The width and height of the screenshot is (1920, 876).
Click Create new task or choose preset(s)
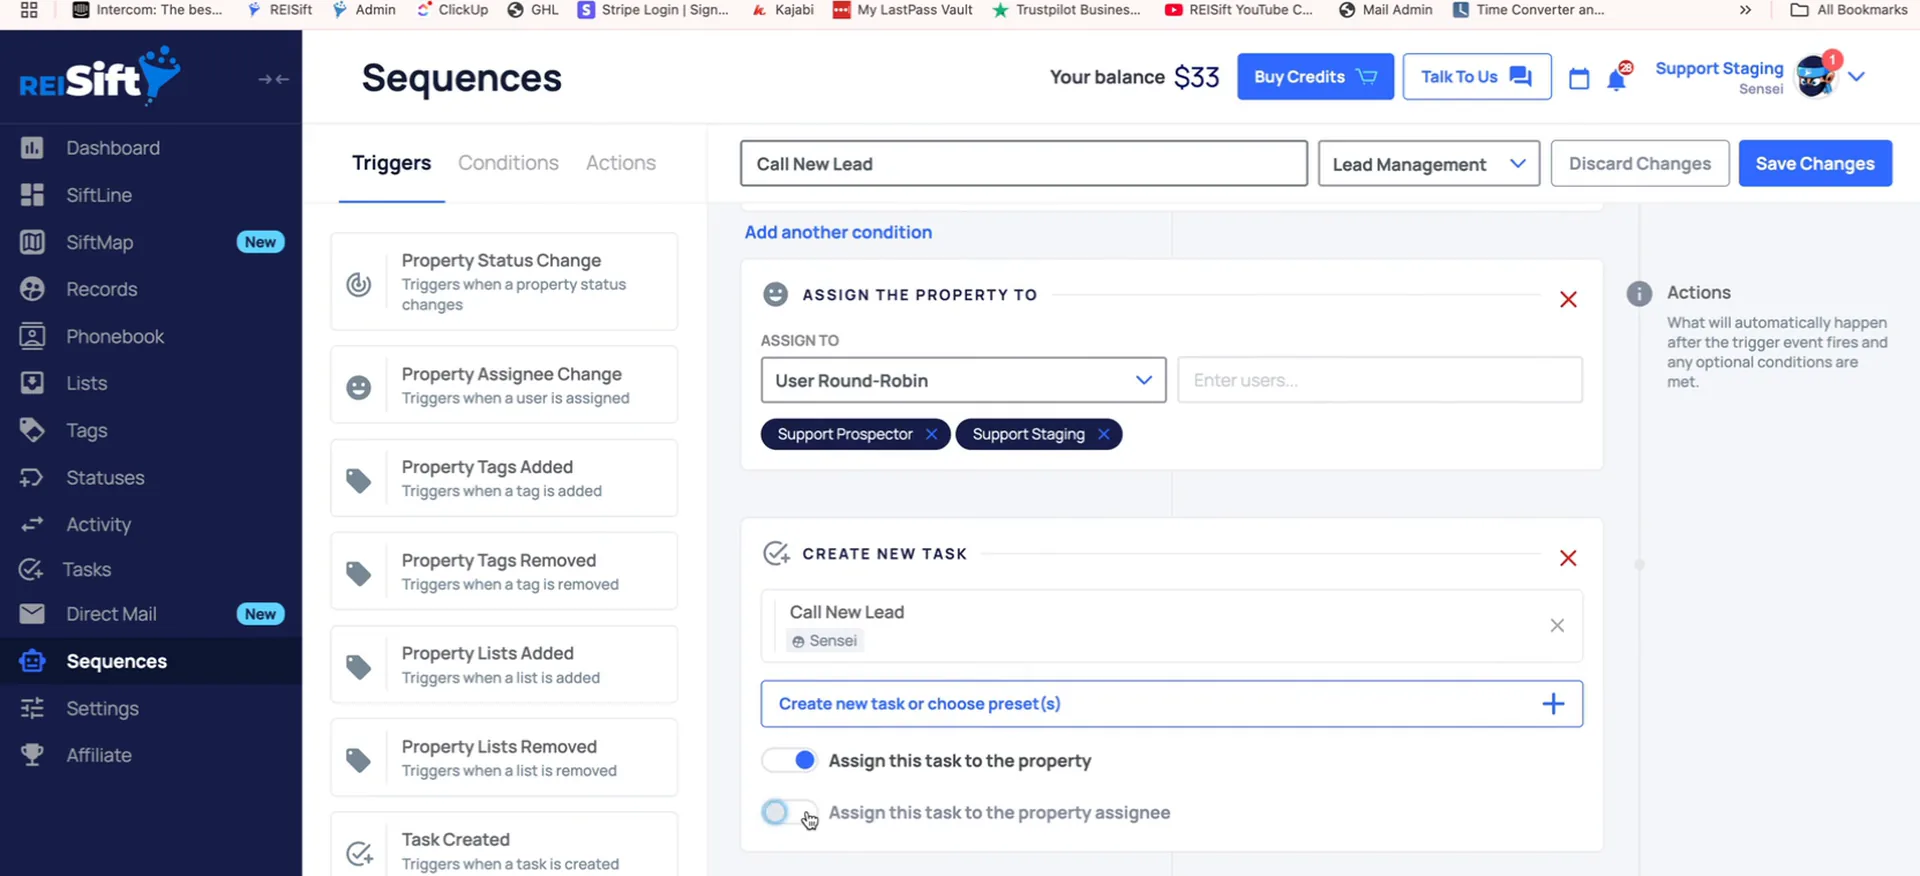click(x=1171, y=704)
